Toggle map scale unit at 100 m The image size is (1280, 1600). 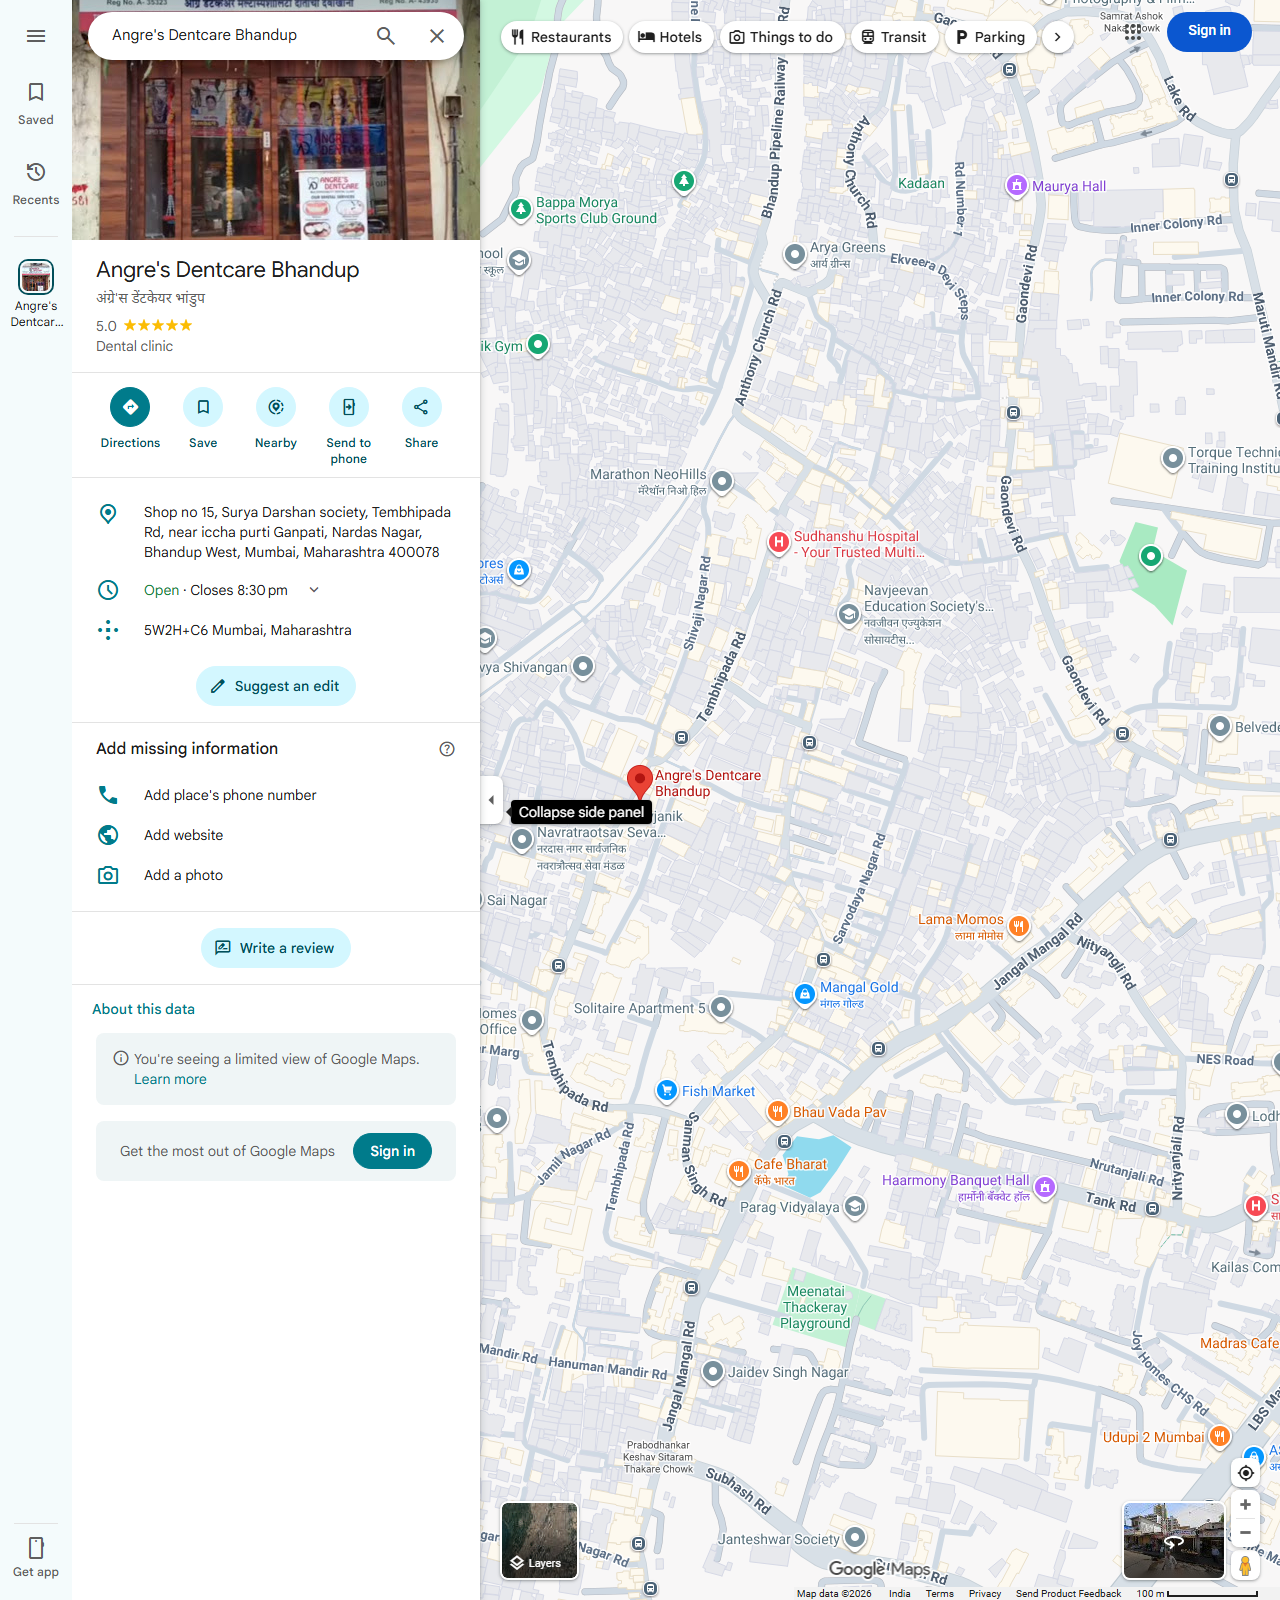[1196, 1593]
